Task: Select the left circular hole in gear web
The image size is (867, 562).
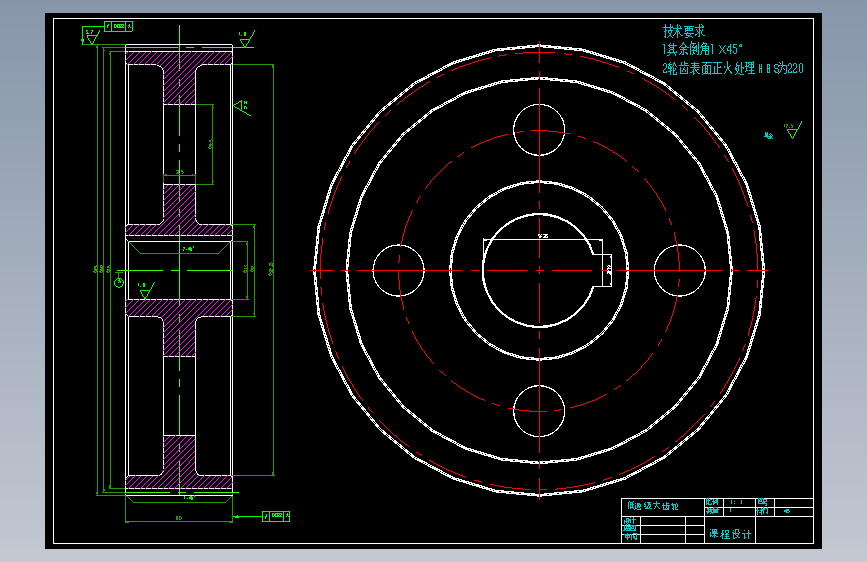Action: (x=399, y=270)
